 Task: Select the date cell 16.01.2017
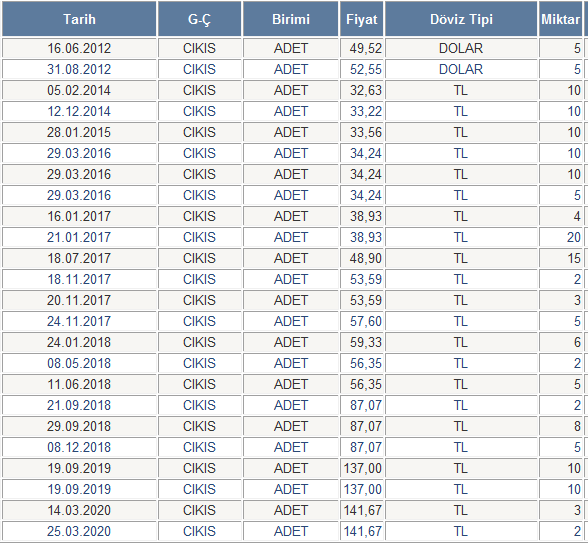click(x=79, y=216)
